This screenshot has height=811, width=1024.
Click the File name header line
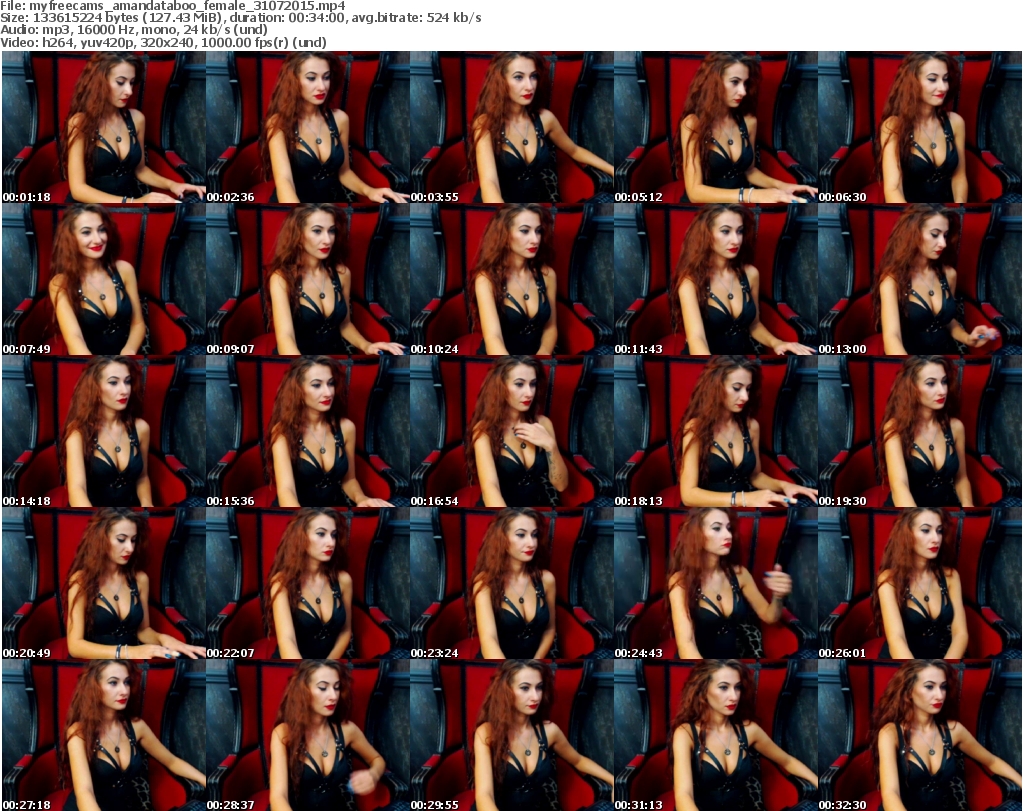pyautogui.click(x=173, y=5)
